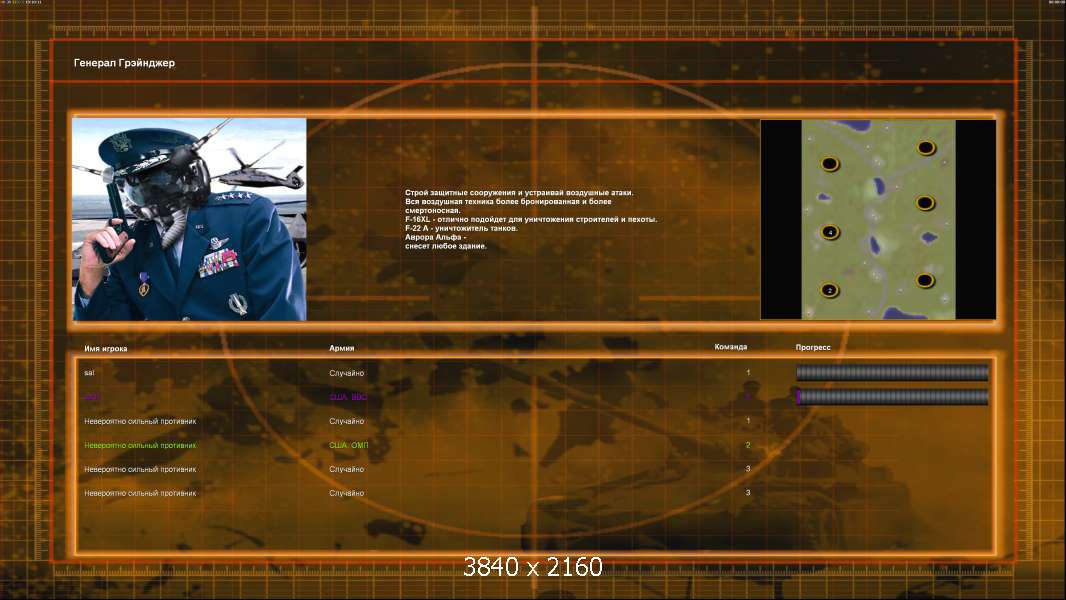
Task: Click the 'Прогресс' column header
Action: pos(813,347)
